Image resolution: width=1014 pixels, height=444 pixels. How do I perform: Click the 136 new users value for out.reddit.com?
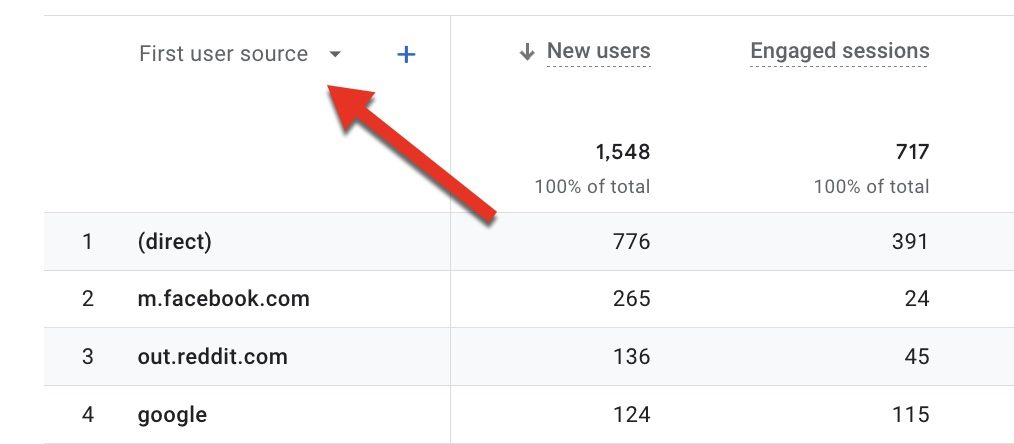(x=632, y=356)
